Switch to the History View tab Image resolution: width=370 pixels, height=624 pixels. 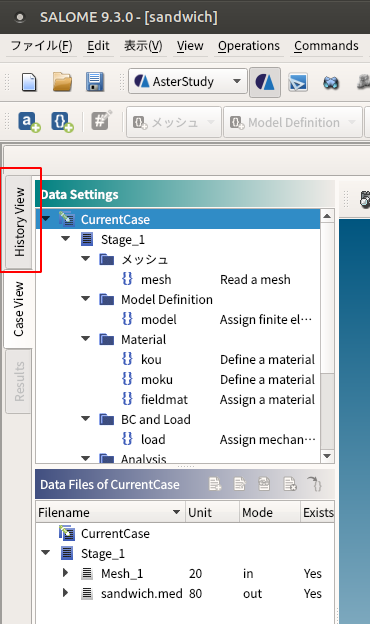click(19, 222)
